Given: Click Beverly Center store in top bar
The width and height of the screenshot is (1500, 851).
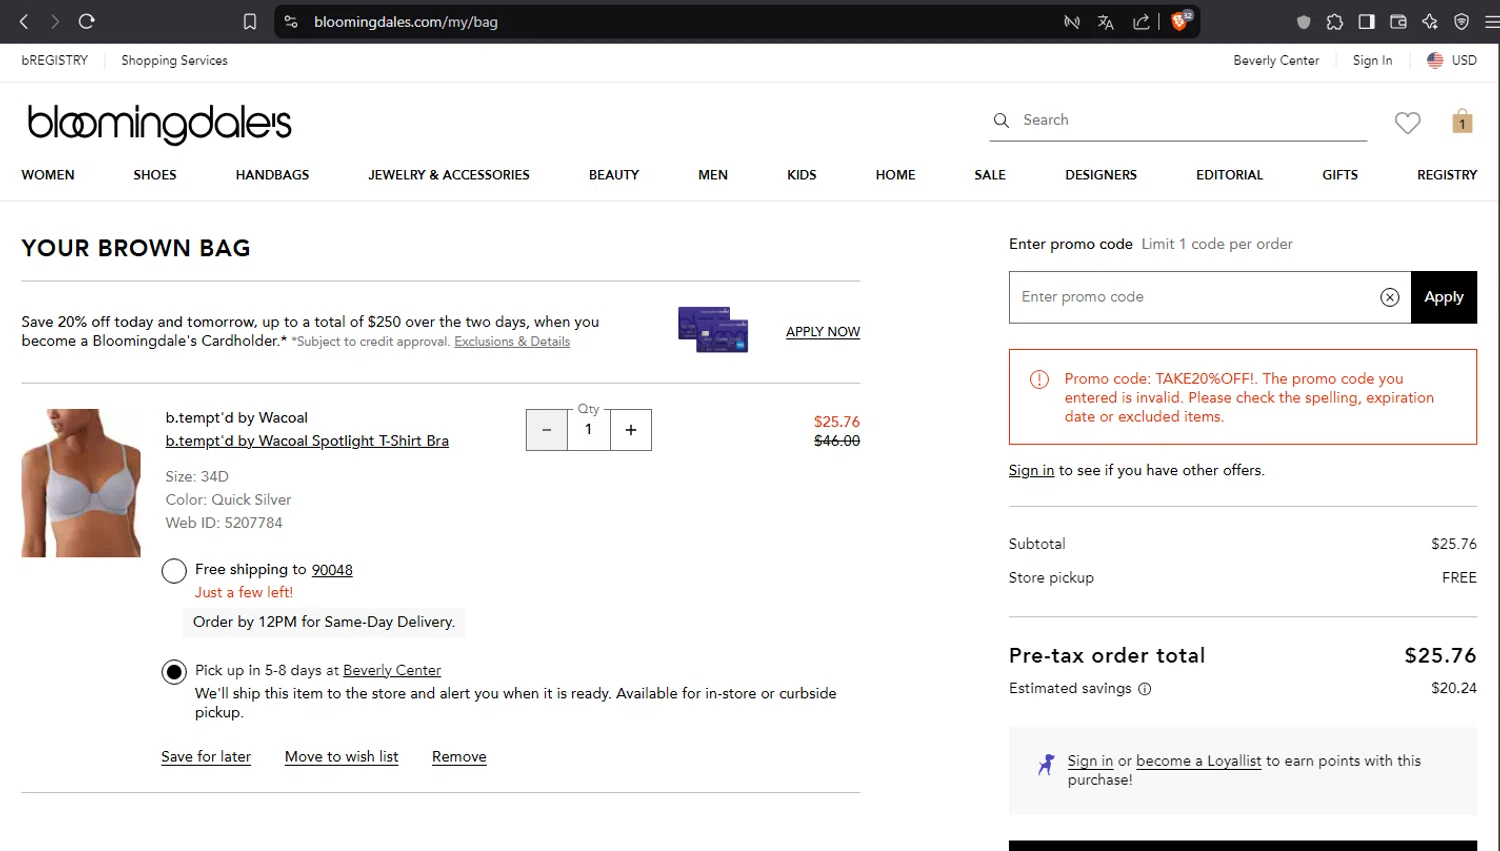Looking at the screenshot, I should click(1276, 60).
